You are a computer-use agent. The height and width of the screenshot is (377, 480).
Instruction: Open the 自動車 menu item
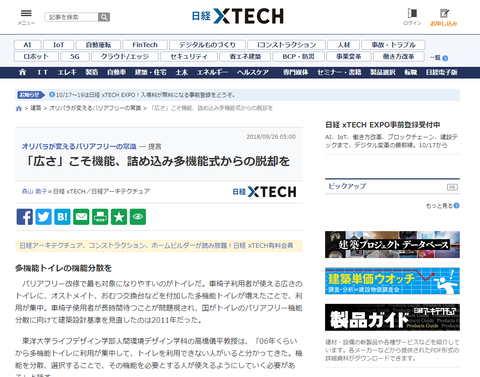(116, 72)
